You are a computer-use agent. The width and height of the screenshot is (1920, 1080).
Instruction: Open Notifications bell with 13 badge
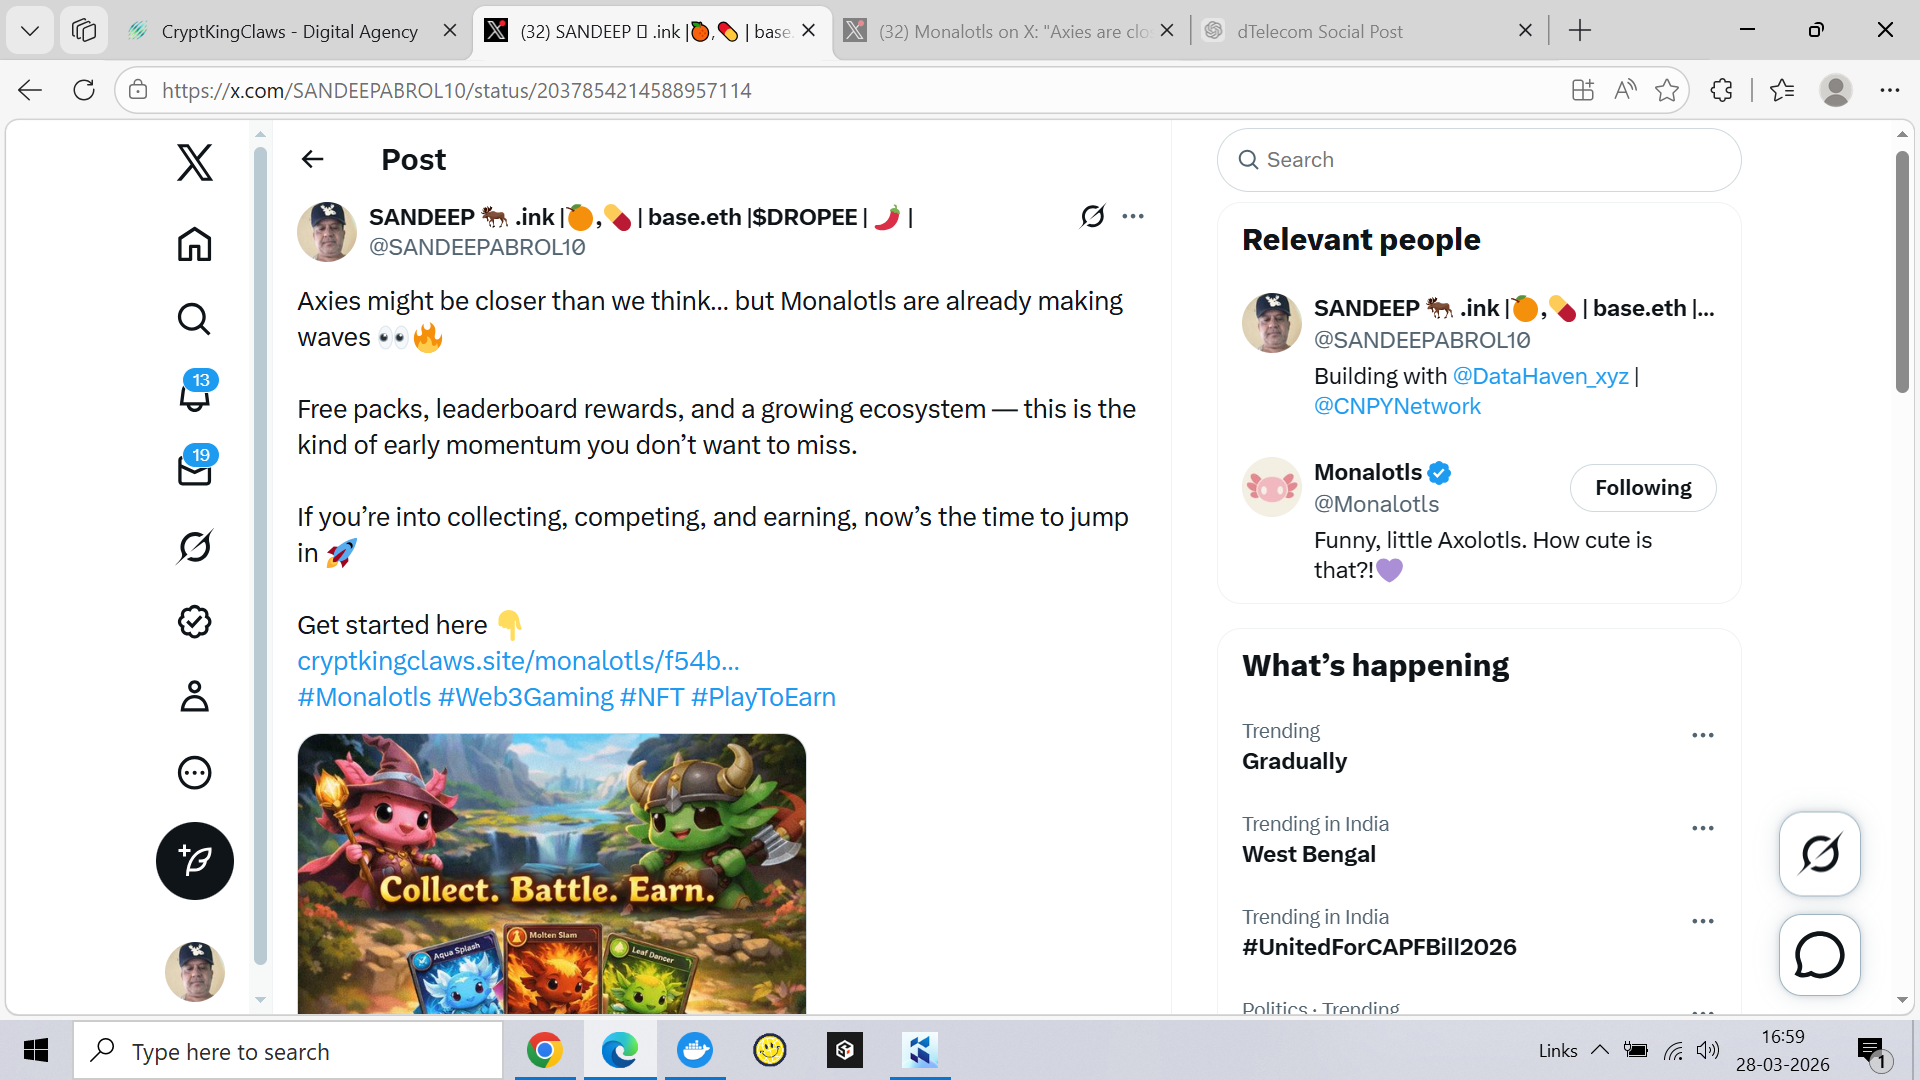coord(194,395)
